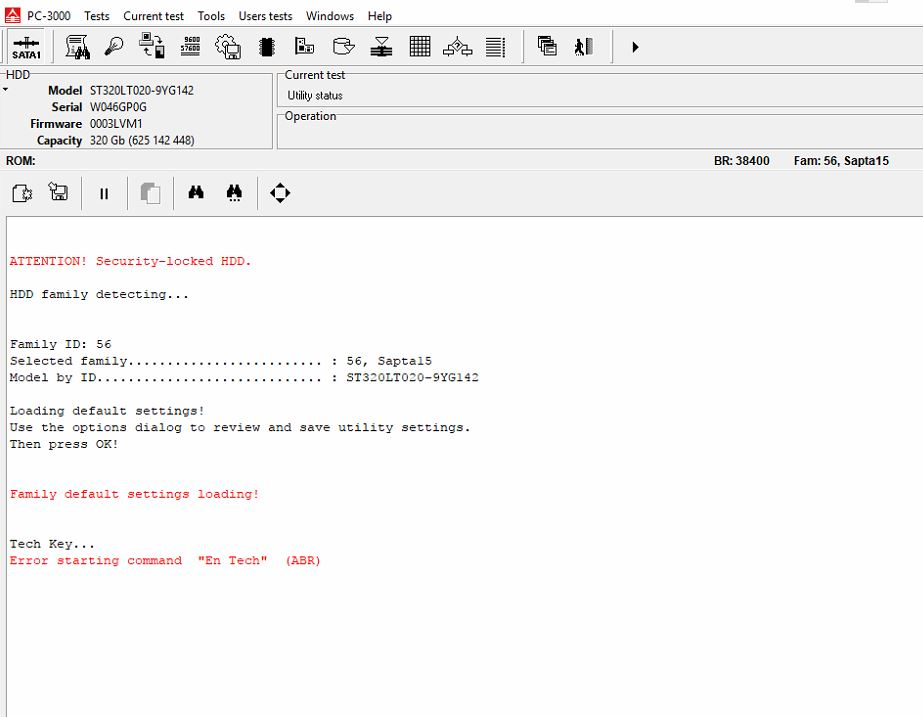The image size is (923, 717).
Task: Open the Help menu
Action: click(x=379, y=16)
